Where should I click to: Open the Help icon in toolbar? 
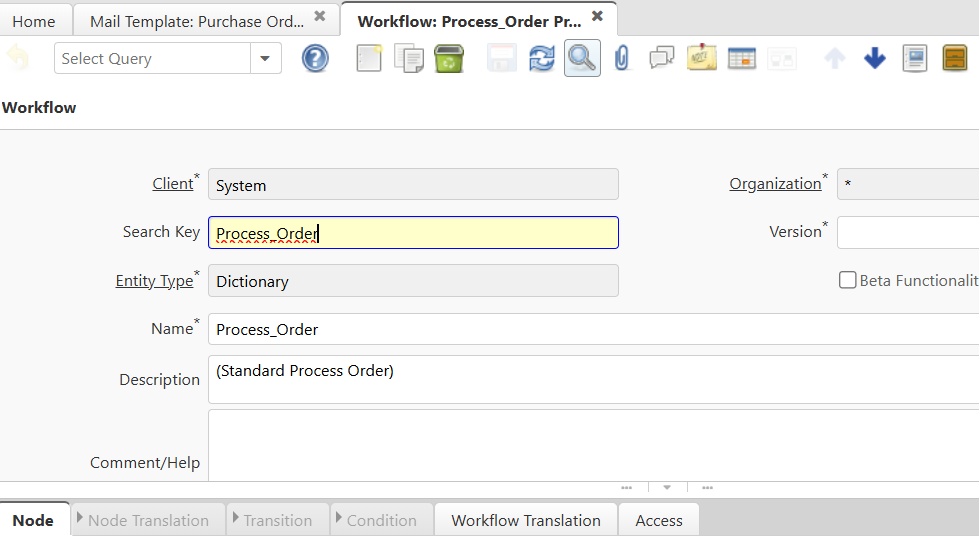(x=315, y=59)
